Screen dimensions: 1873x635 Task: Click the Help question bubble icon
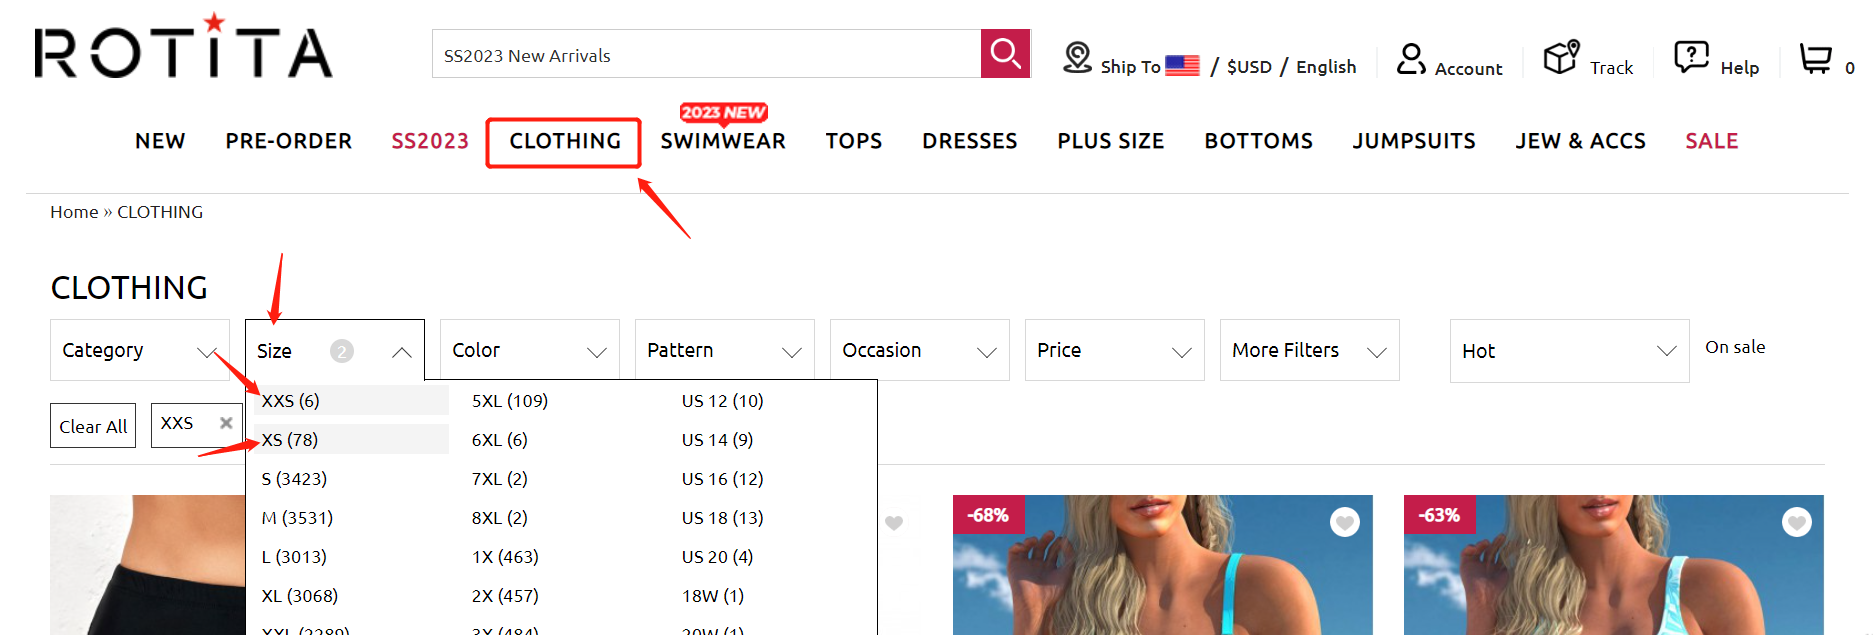pos(1691,57)
